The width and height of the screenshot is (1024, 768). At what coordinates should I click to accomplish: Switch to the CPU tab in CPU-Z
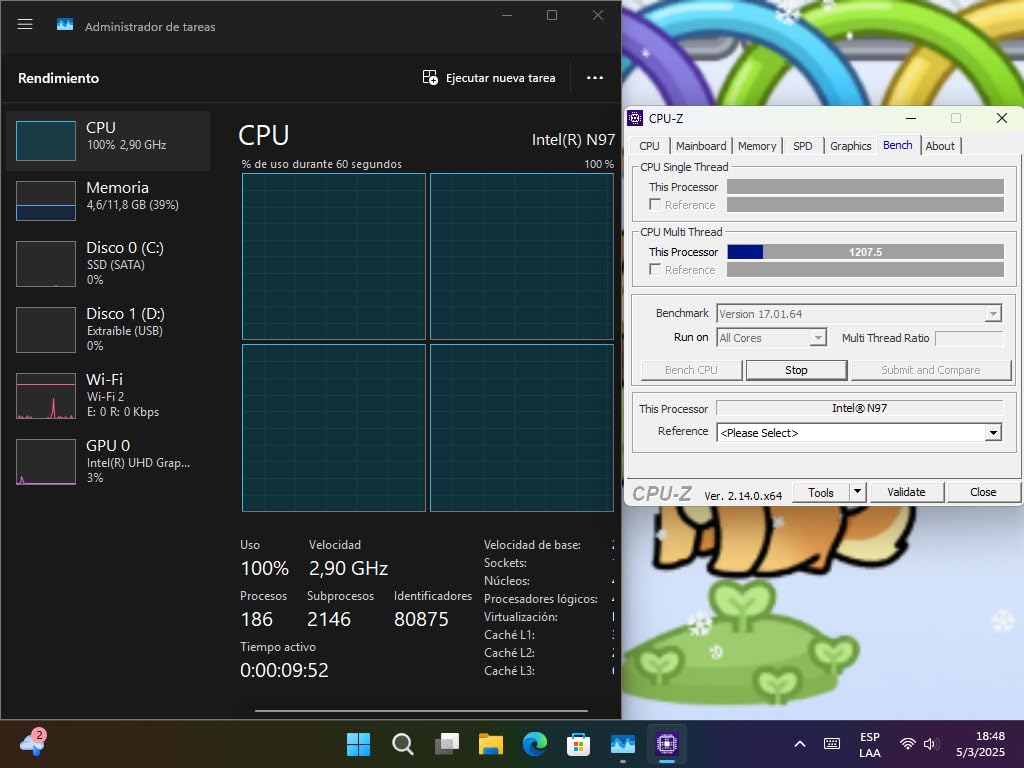coord(649,146)
